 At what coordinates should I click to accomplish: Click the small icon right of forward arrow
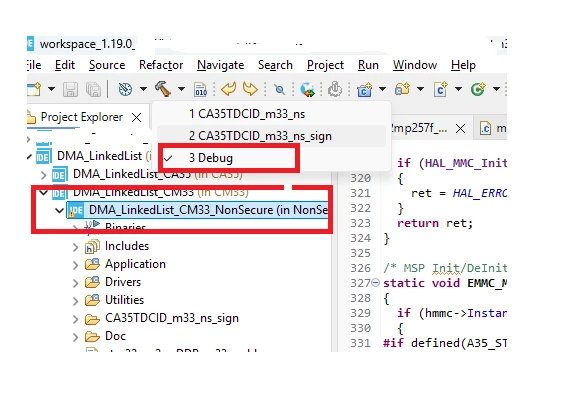pos(279,89)
